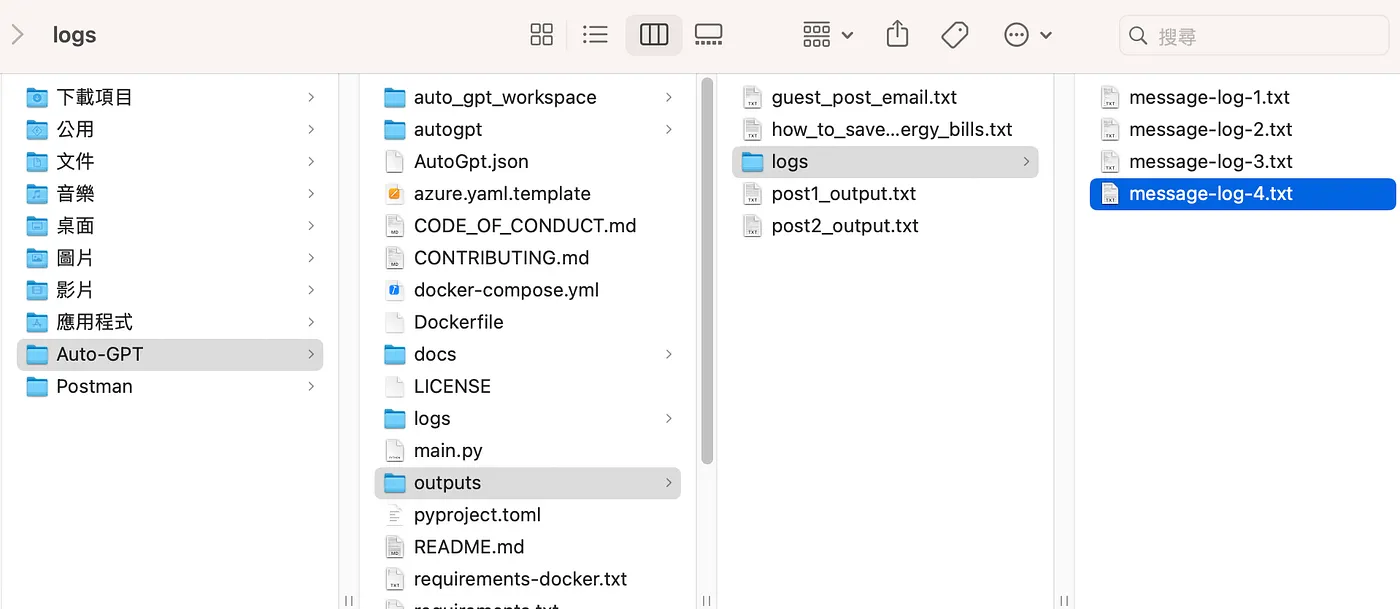Switch to list view
Image resolution: width=1400 pixels, height=609 pixels.
pos(595,35)
